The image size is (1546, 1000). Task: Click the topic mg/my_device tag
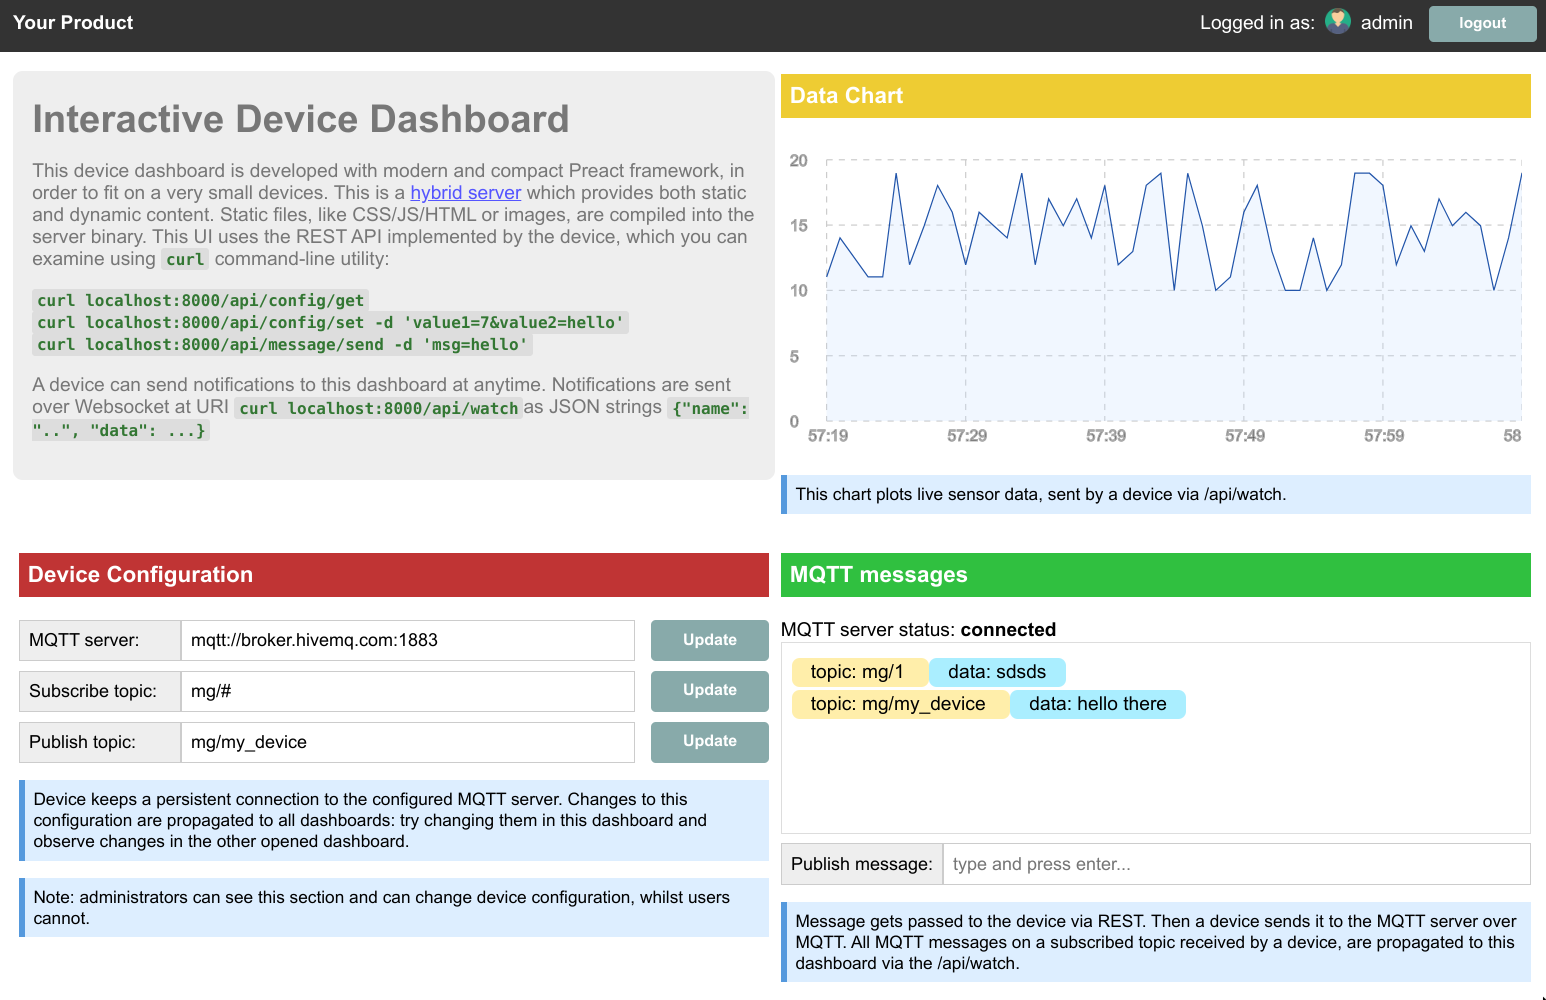coord(899,704)
